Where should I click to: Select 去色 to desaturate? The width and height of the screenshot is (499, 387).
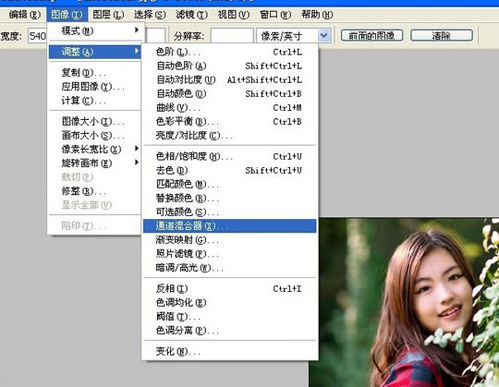(229, 170)
